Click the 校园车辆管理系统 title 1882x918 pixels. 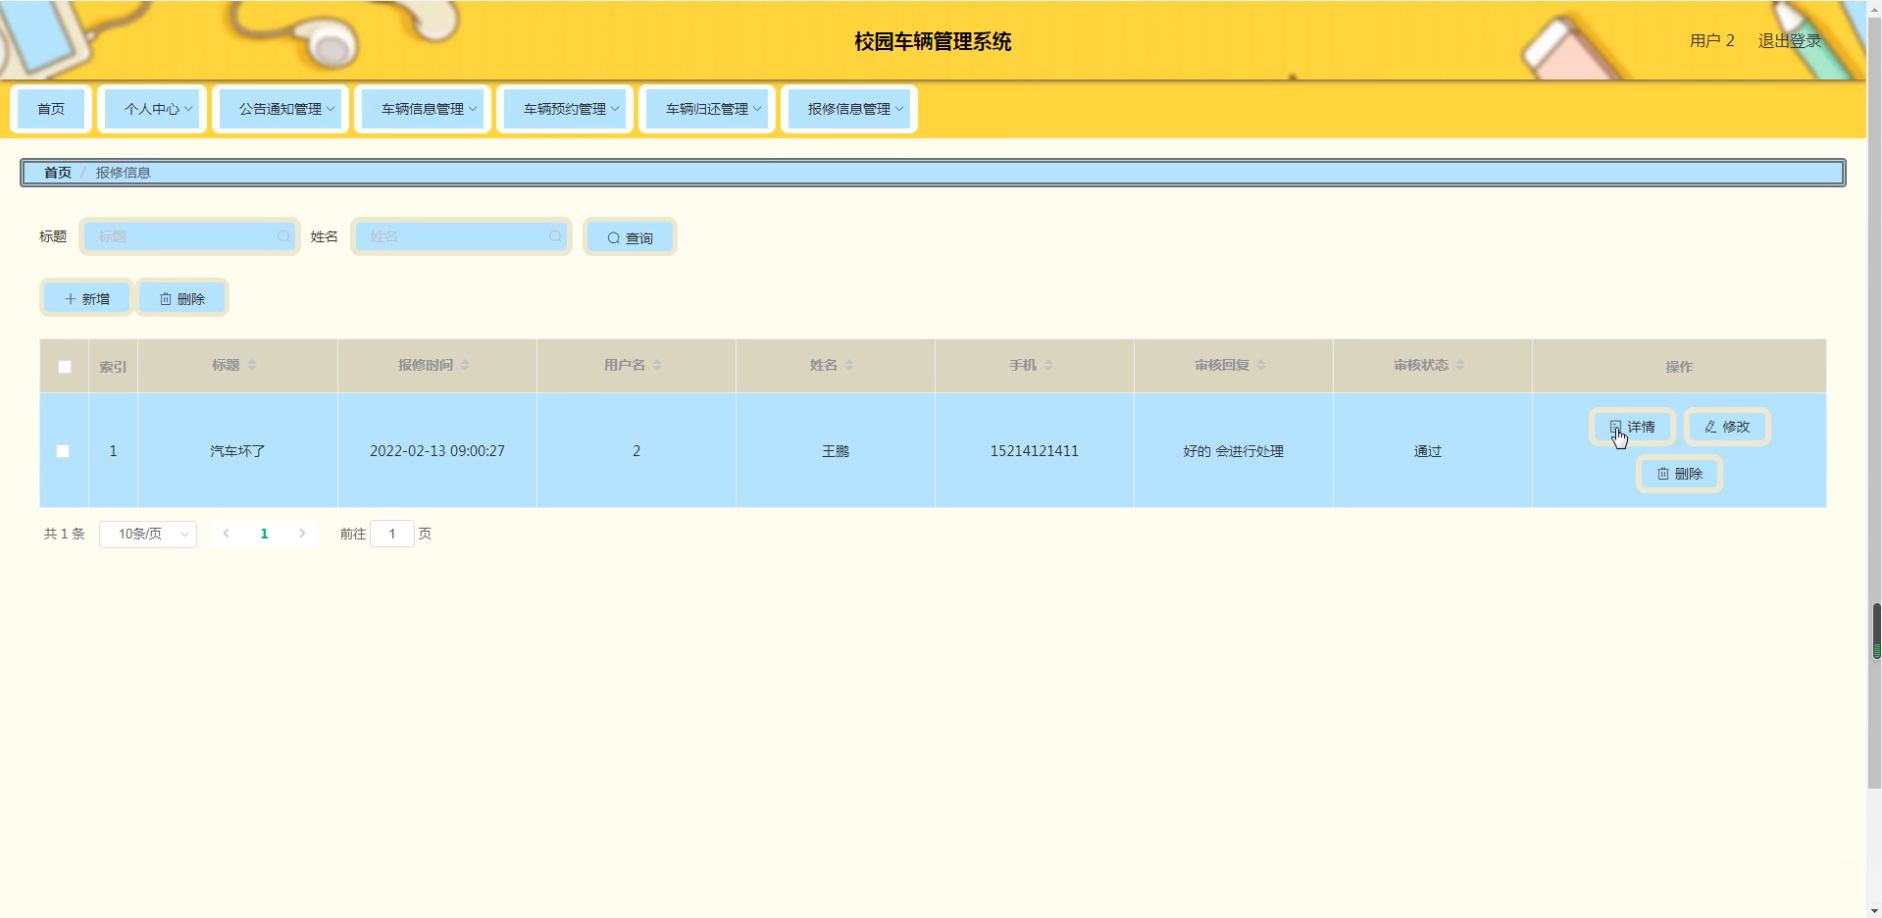point(933,42)
